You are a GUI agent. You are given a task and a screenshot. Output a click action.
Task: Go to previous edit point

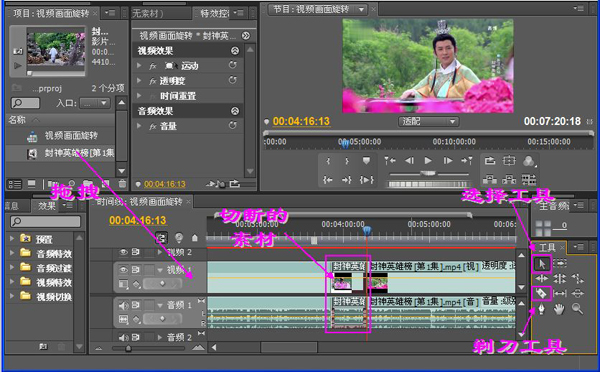click(390, 160)
